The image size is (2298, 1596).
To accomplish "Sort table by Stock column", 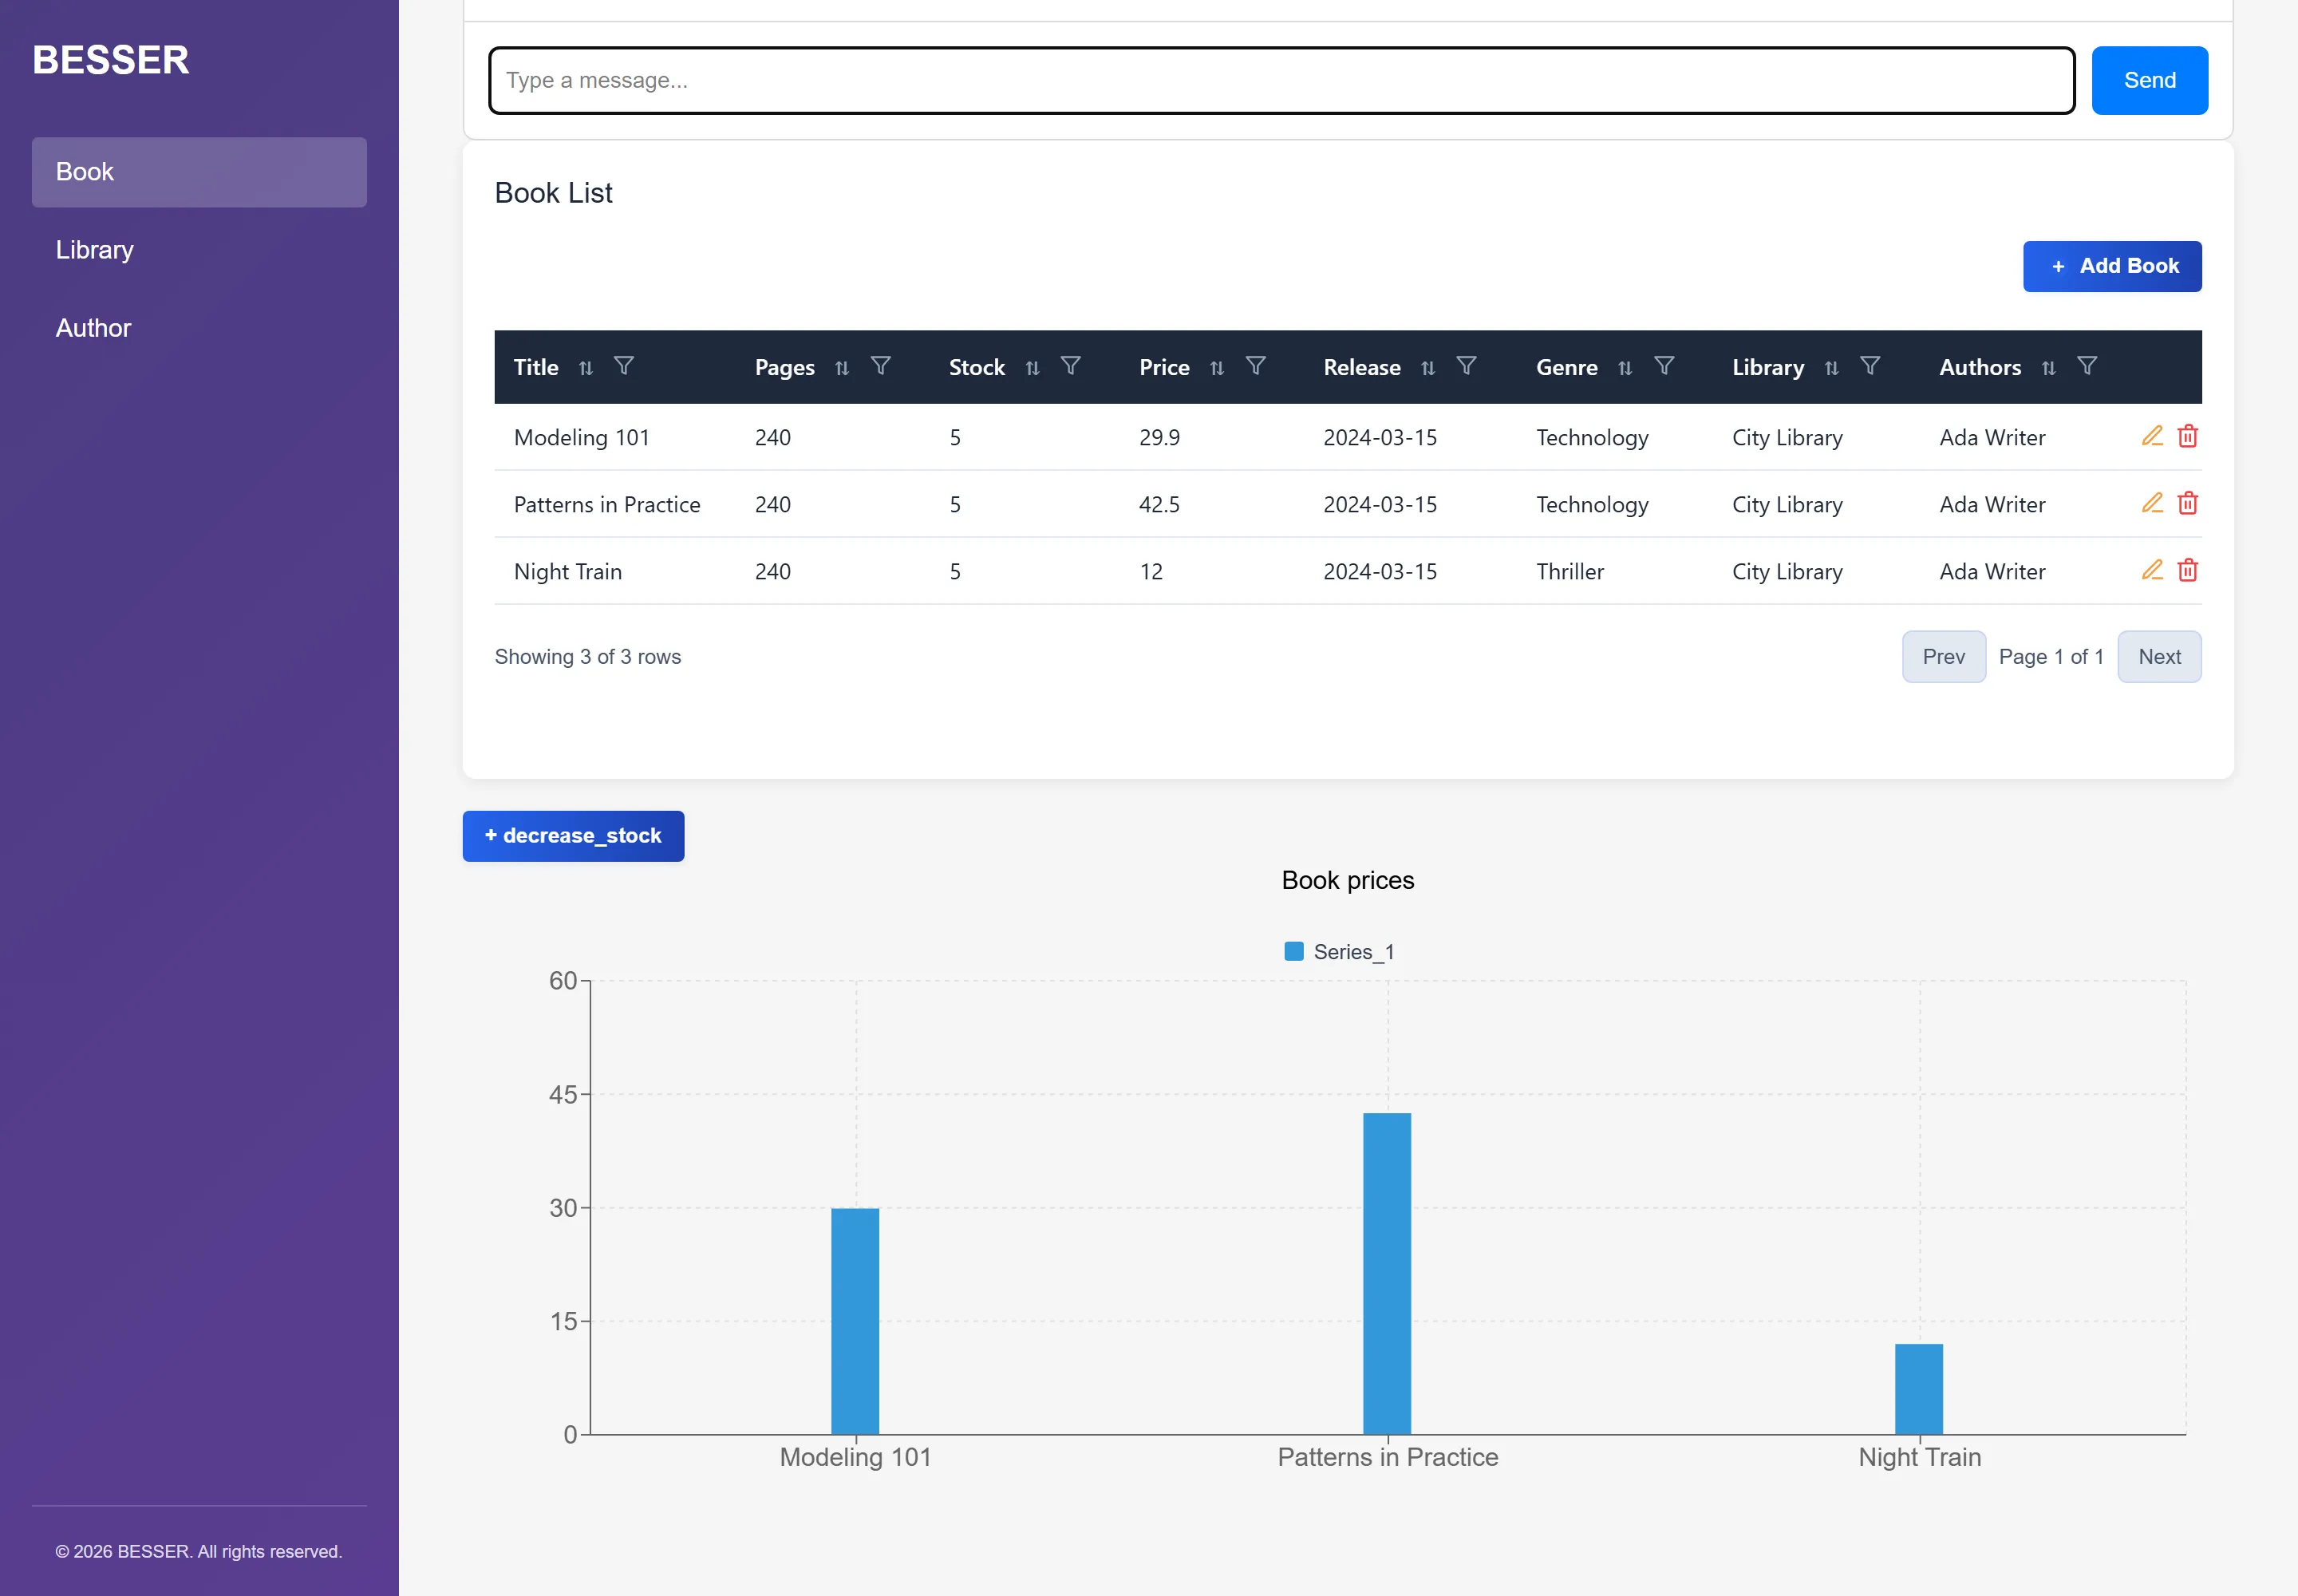I will click(1033, 368).
